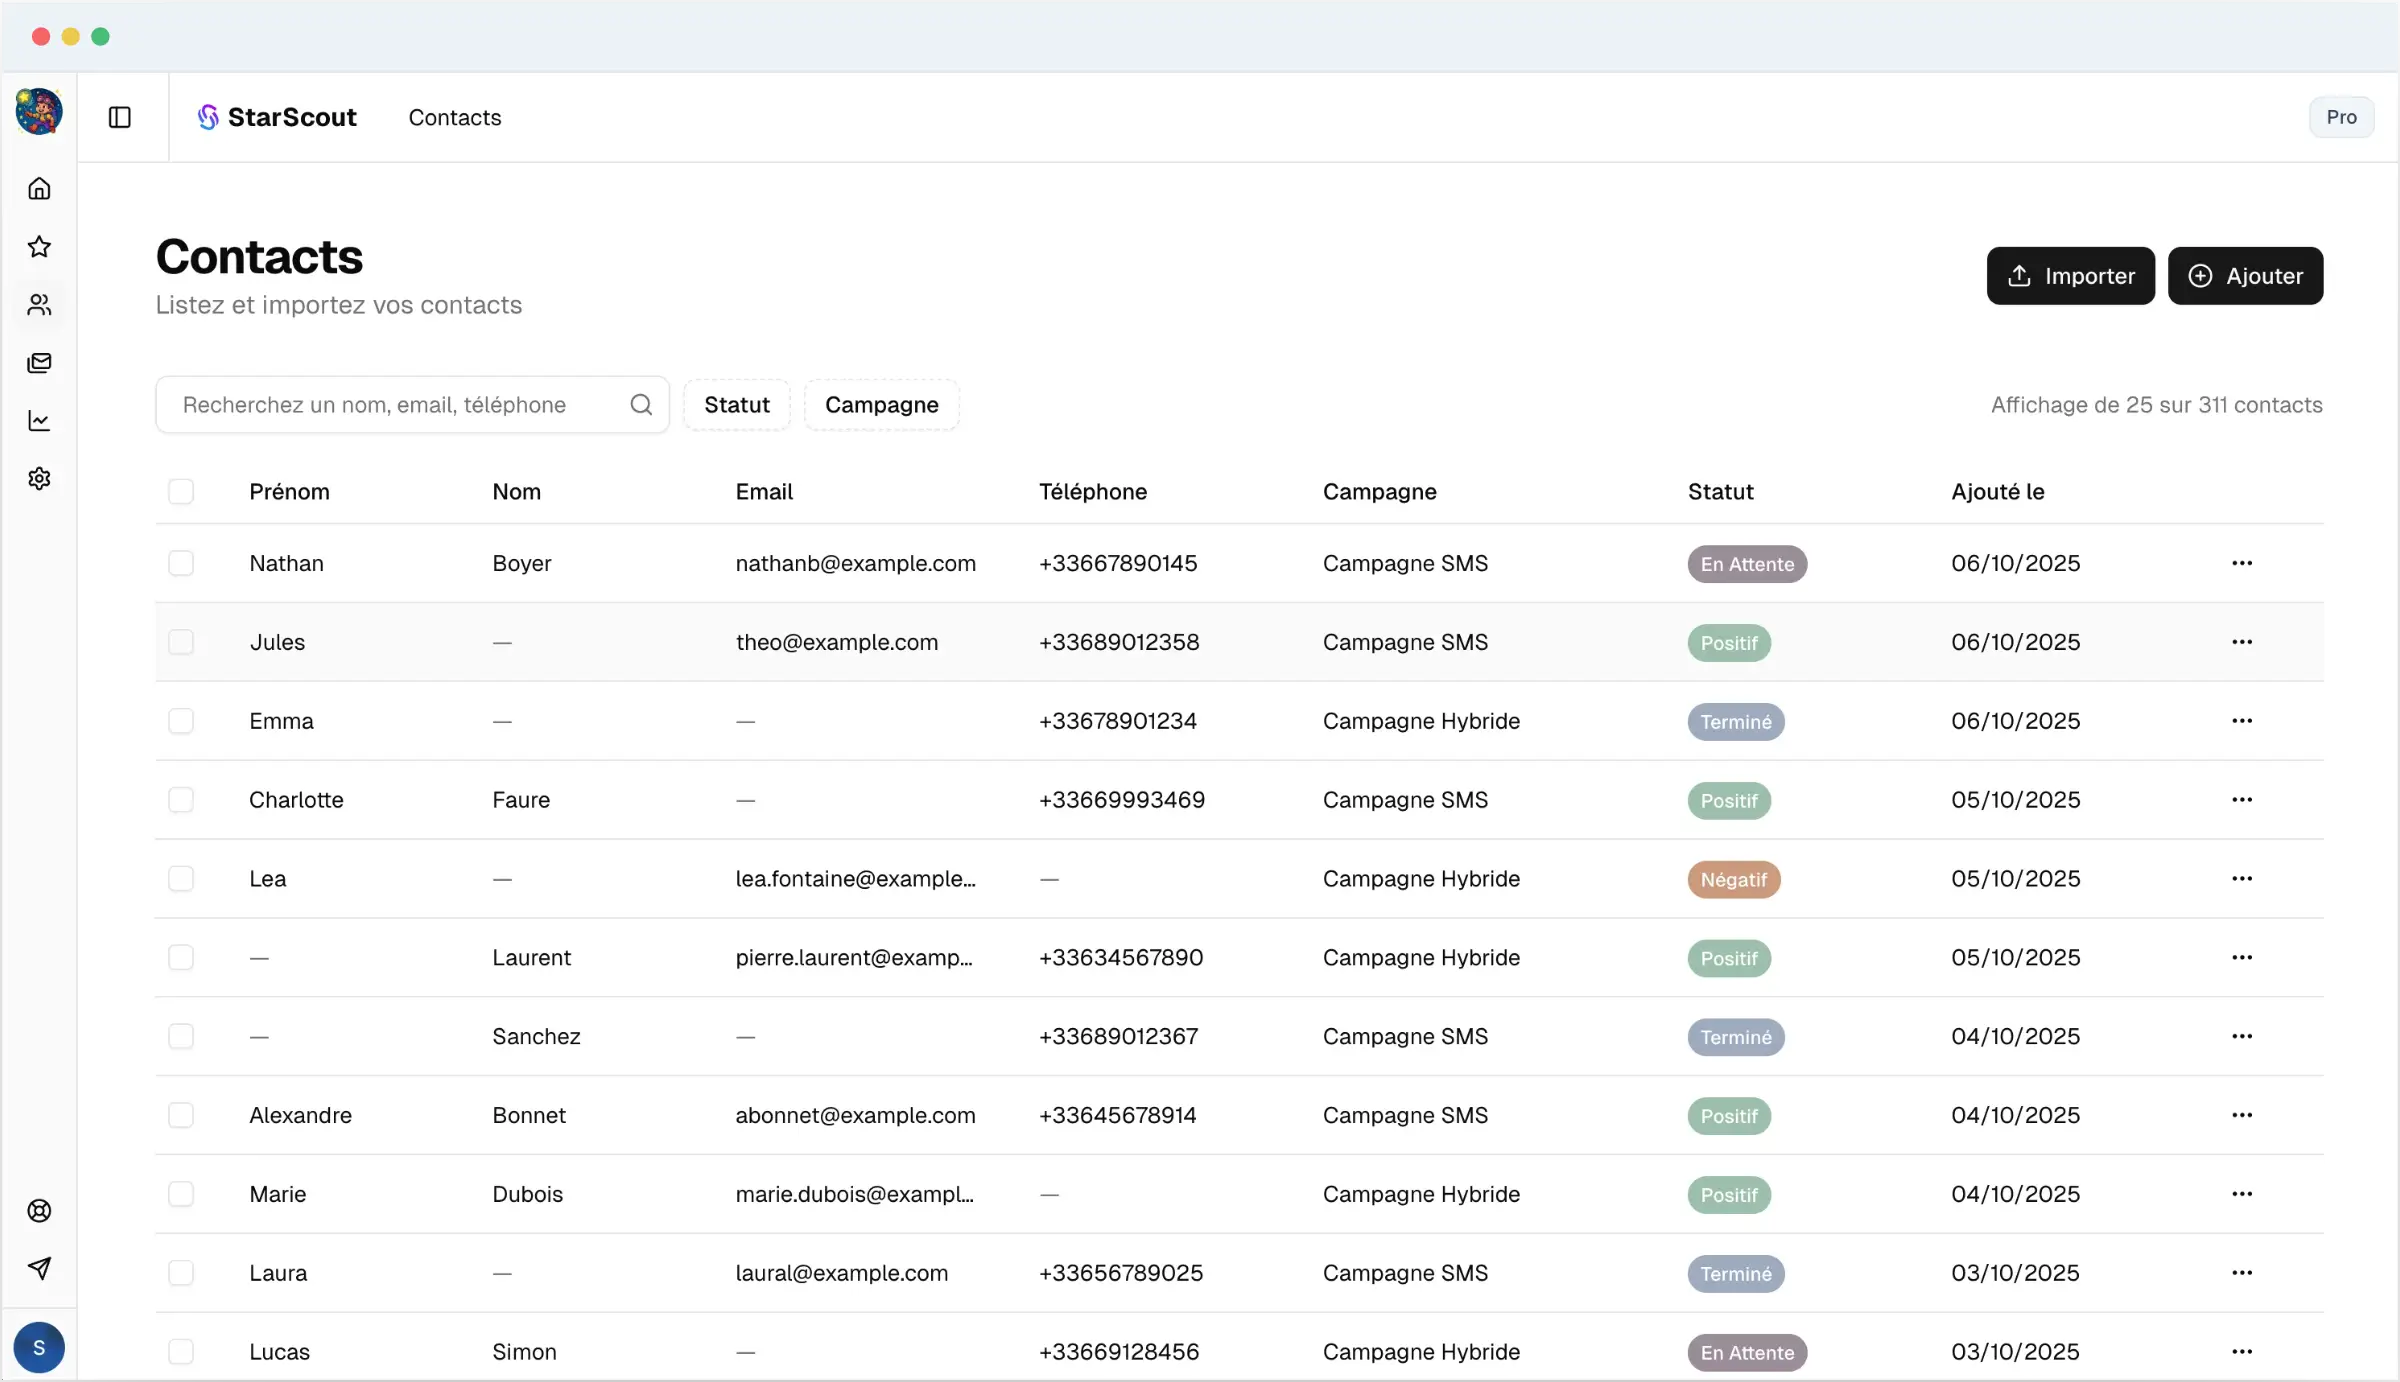Check the checkbox on Nathan Boyer's row
Viewport: 2400px width, 1382px height.
[x=182, y=562]
